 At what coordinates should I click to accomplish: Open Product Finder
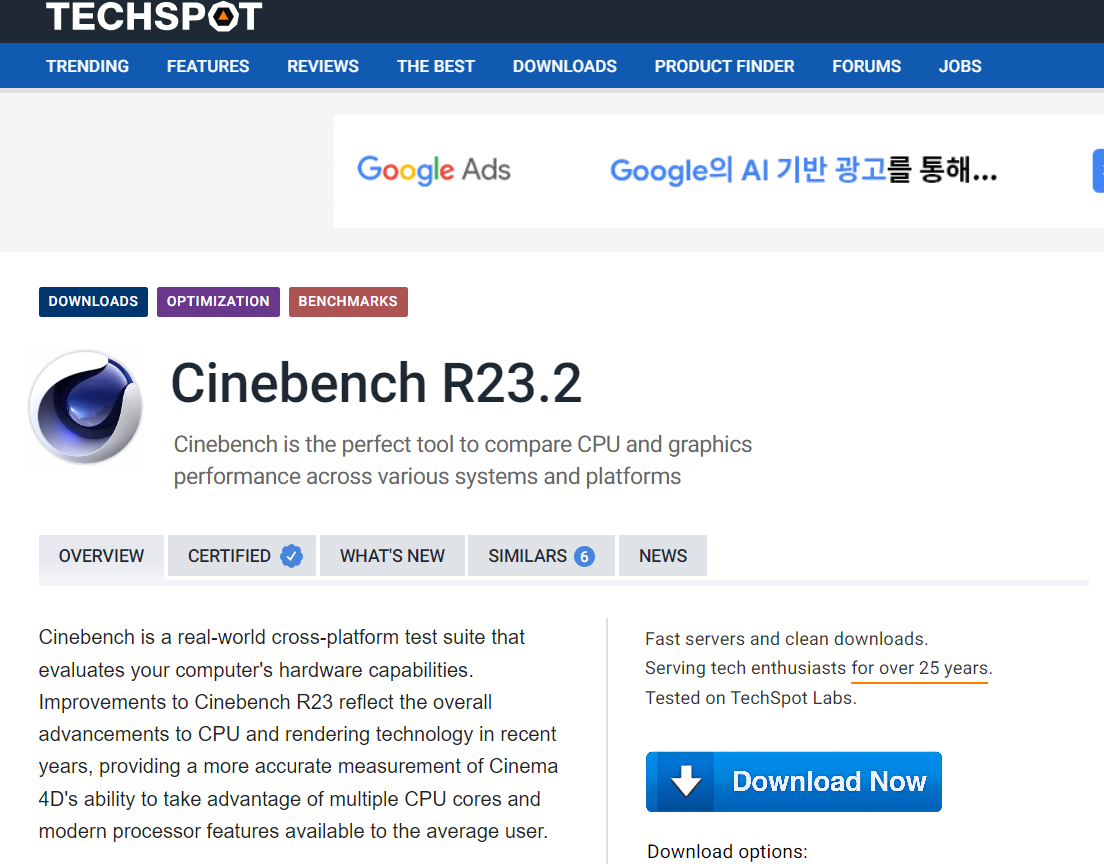[x=724, y=66]
